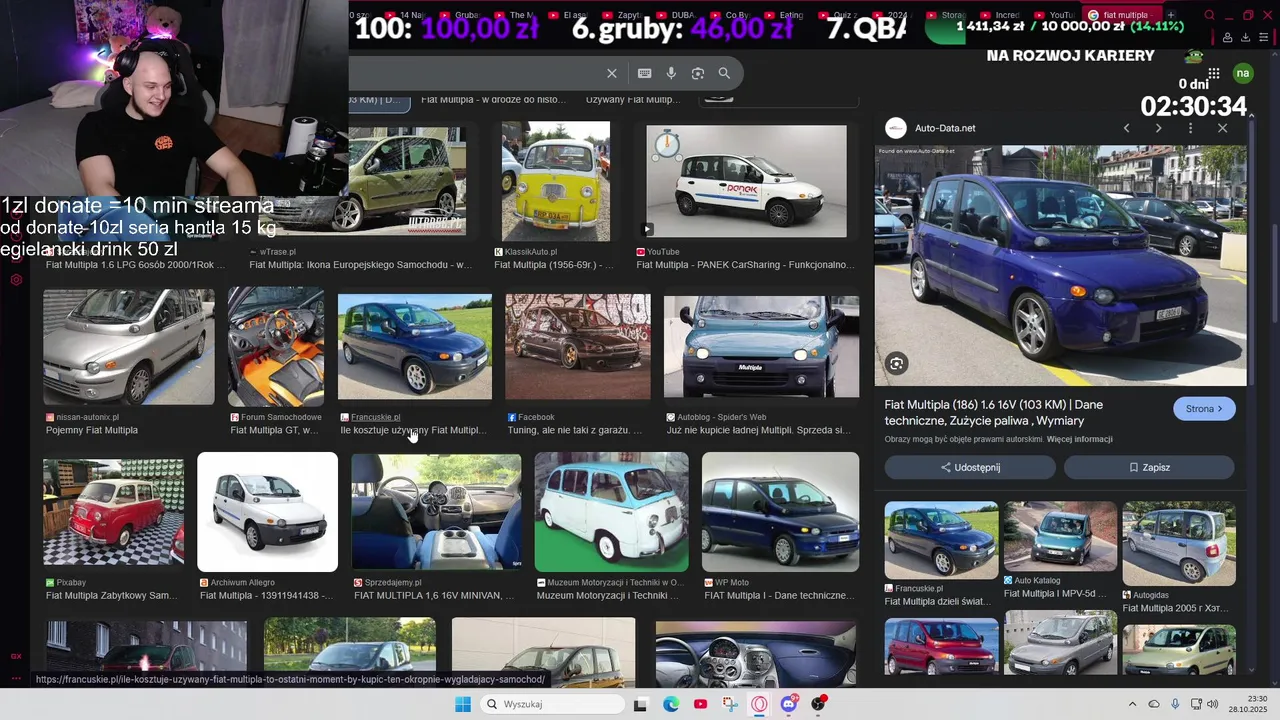This screenshot has width=1280, height=720.
Task: Open the three-dot menu of the preview panel
Action: point(1190,128)
